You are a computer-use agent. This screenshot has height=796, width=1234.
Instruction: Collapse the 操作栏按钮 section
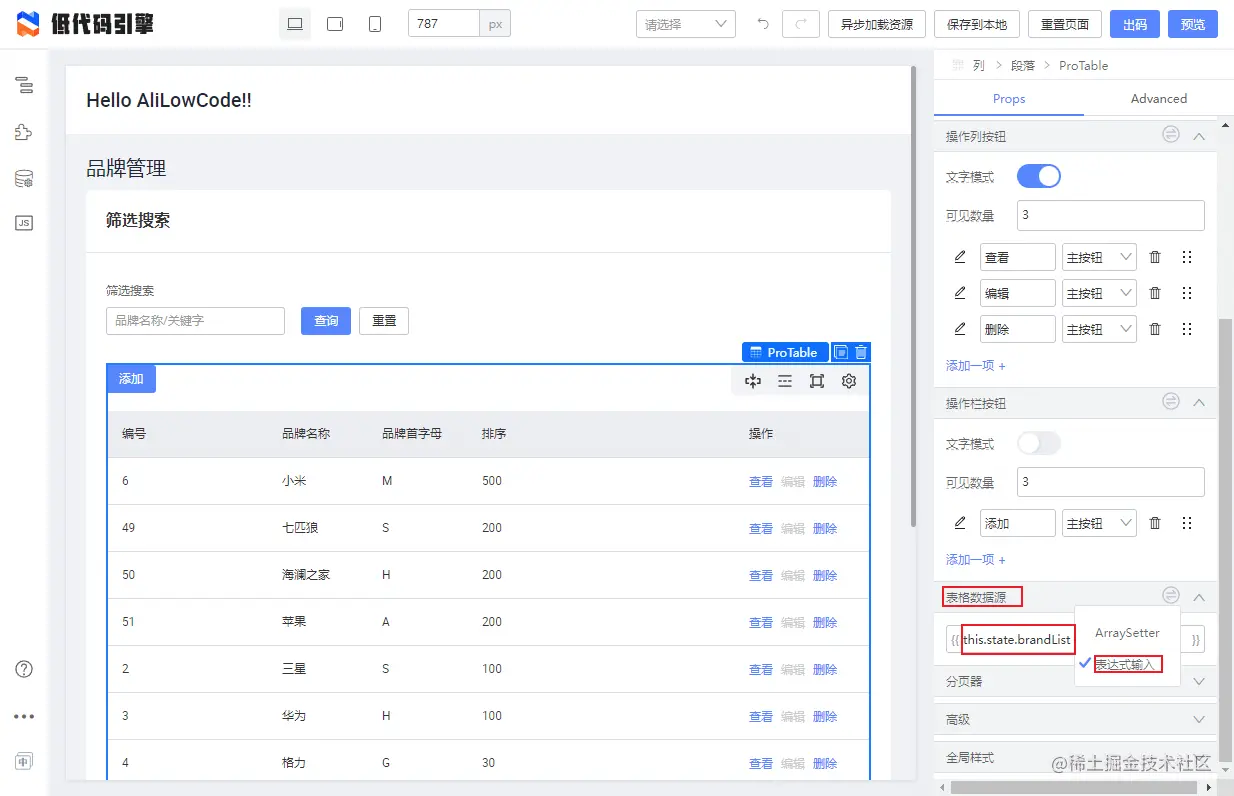click(x=1200, y=402)
